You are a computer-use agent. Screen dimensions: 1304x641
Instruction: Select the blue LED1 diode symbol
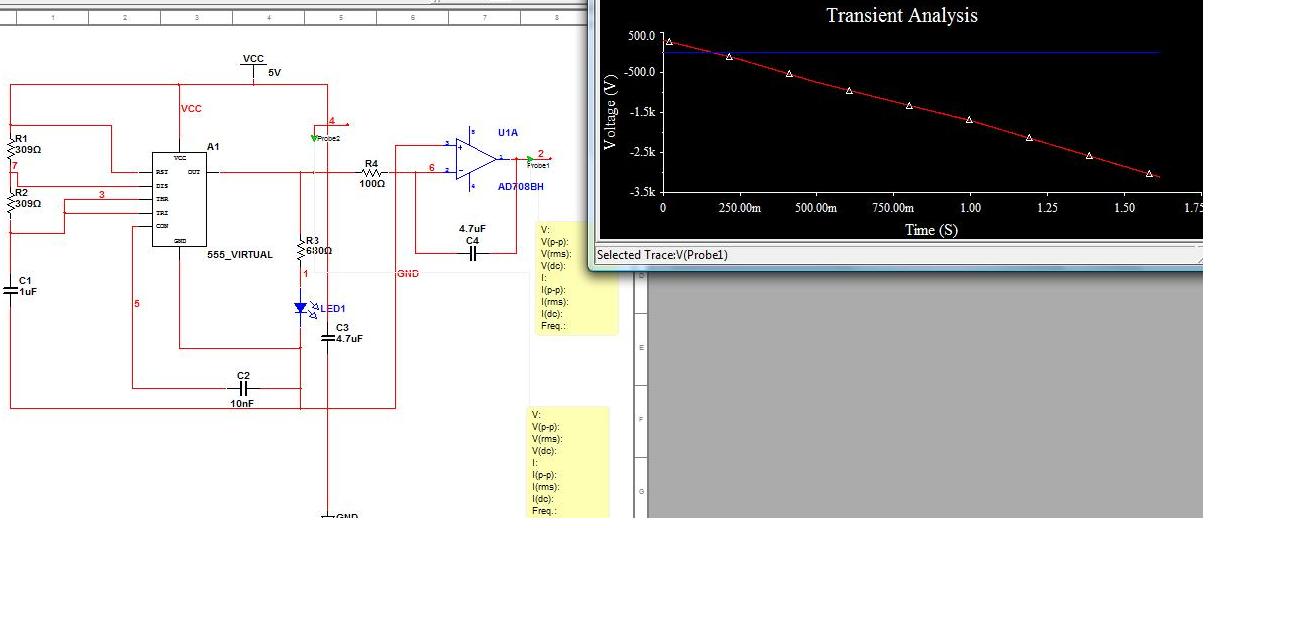(x=301, y=309)
